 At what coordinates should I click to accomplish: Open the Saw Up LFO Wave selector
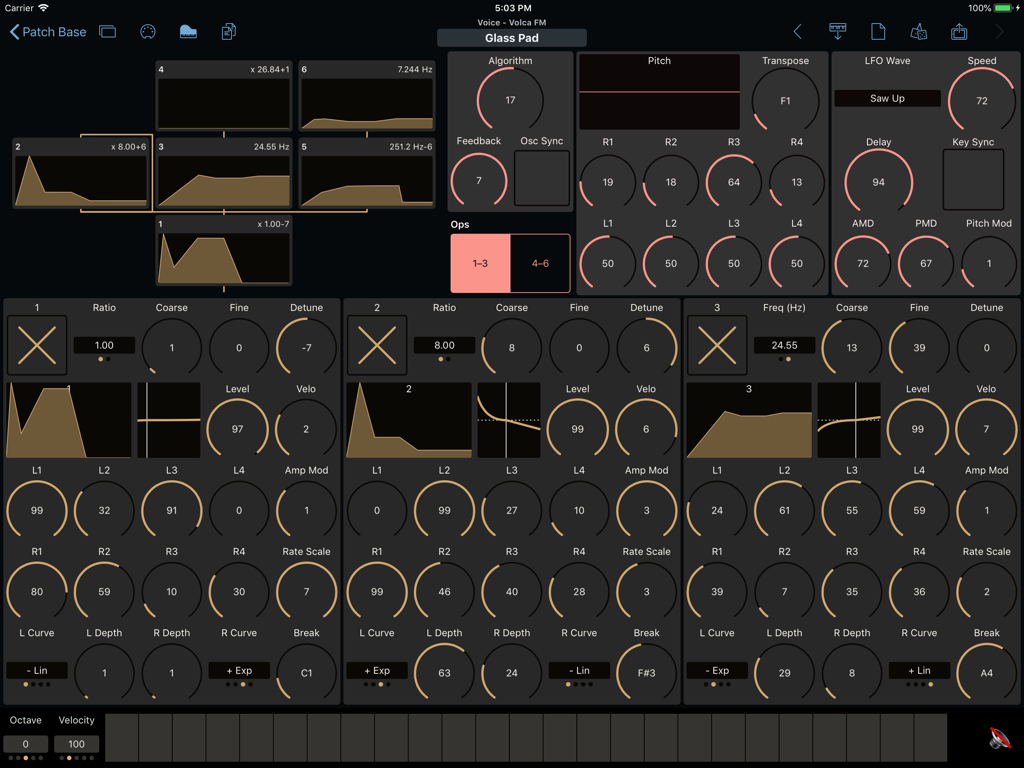[886, 99]
